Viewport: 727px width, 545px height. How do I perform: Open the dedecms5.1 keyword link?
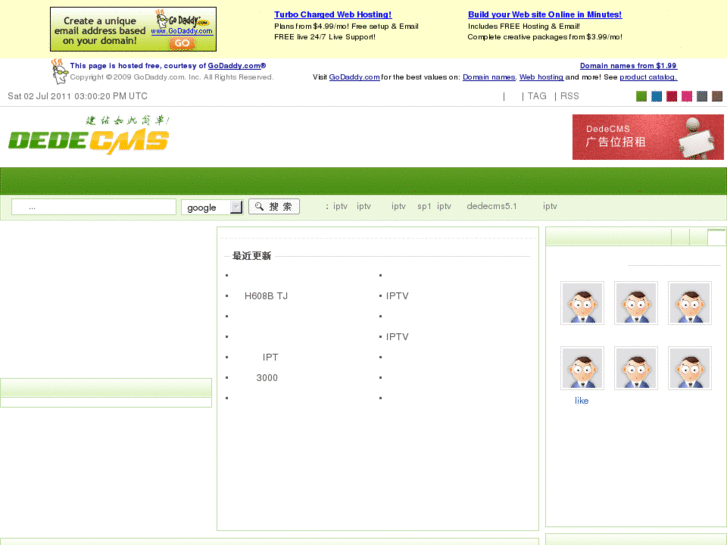pyautogui.click(x=491, y=206)
